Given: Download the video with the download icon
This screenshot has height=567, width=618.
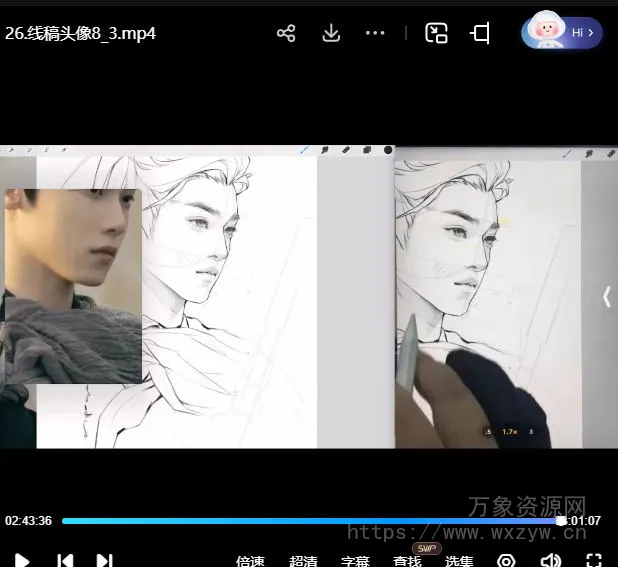Looking at the screenshot, I should [331, 33].
